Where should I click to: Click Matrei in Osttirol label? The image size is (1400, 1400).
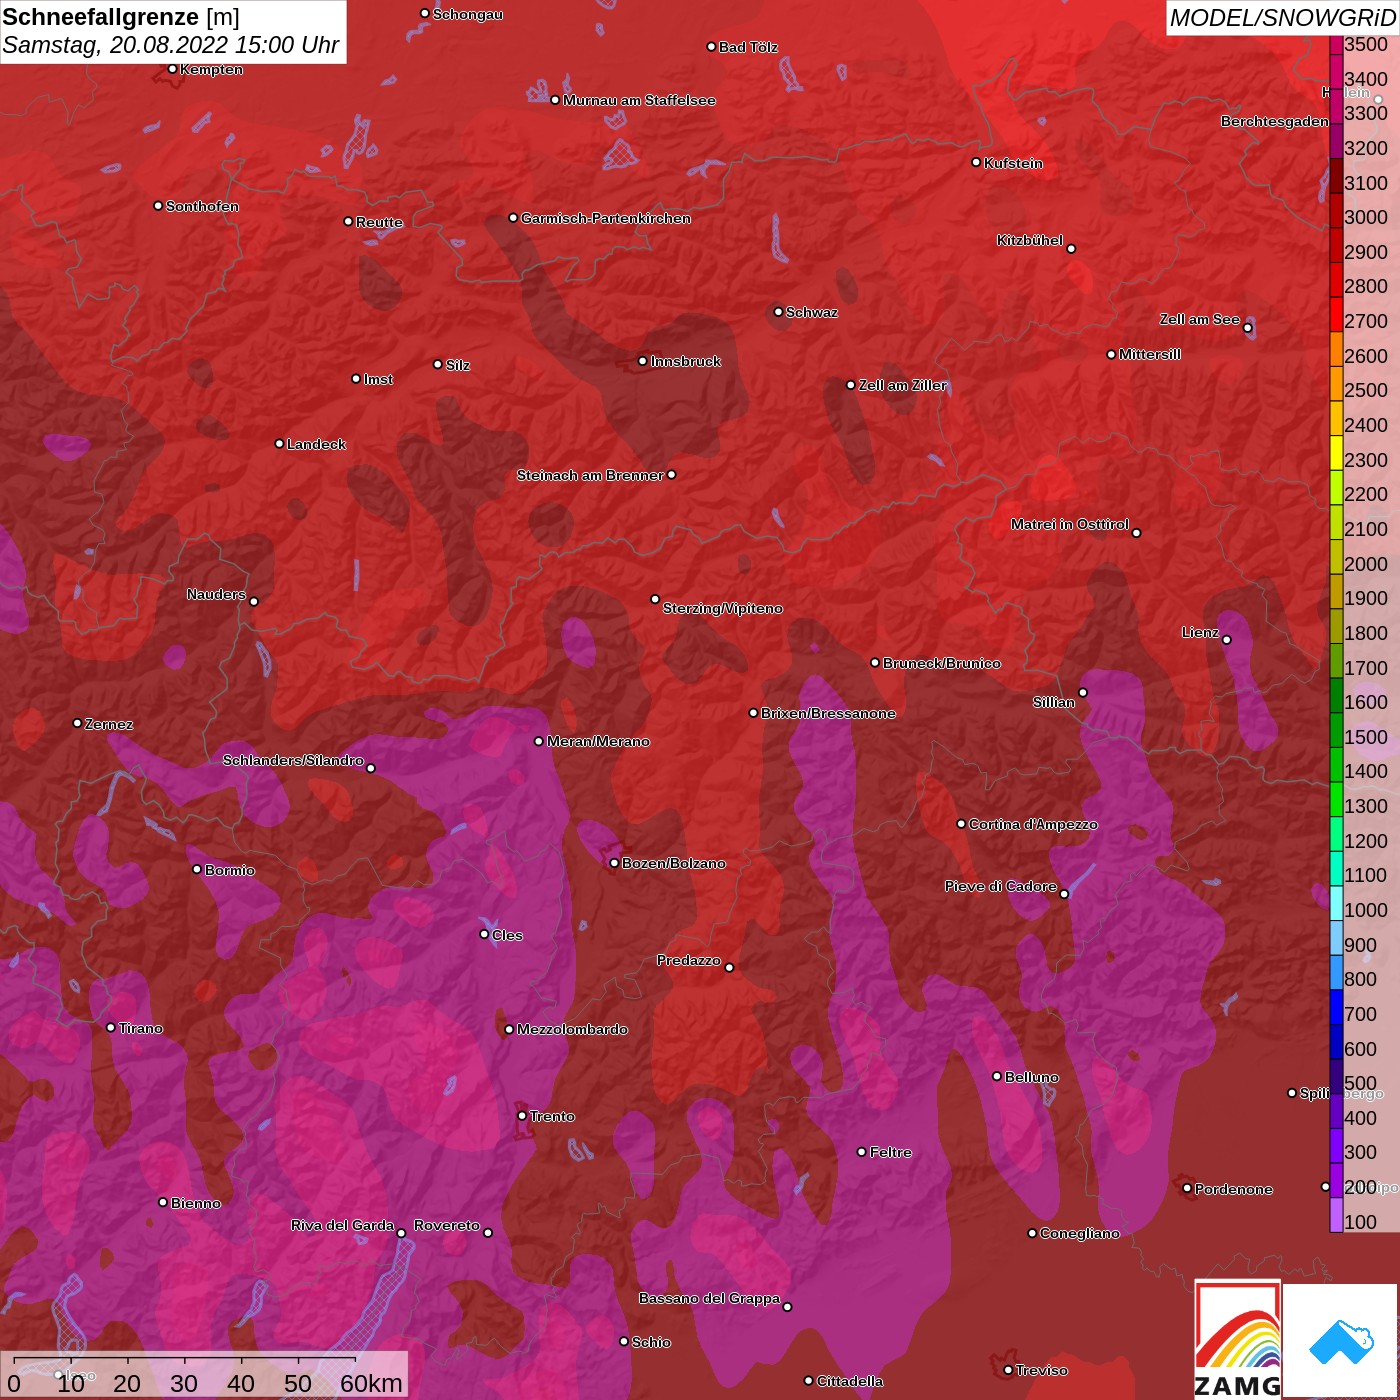pos(1070,524)
